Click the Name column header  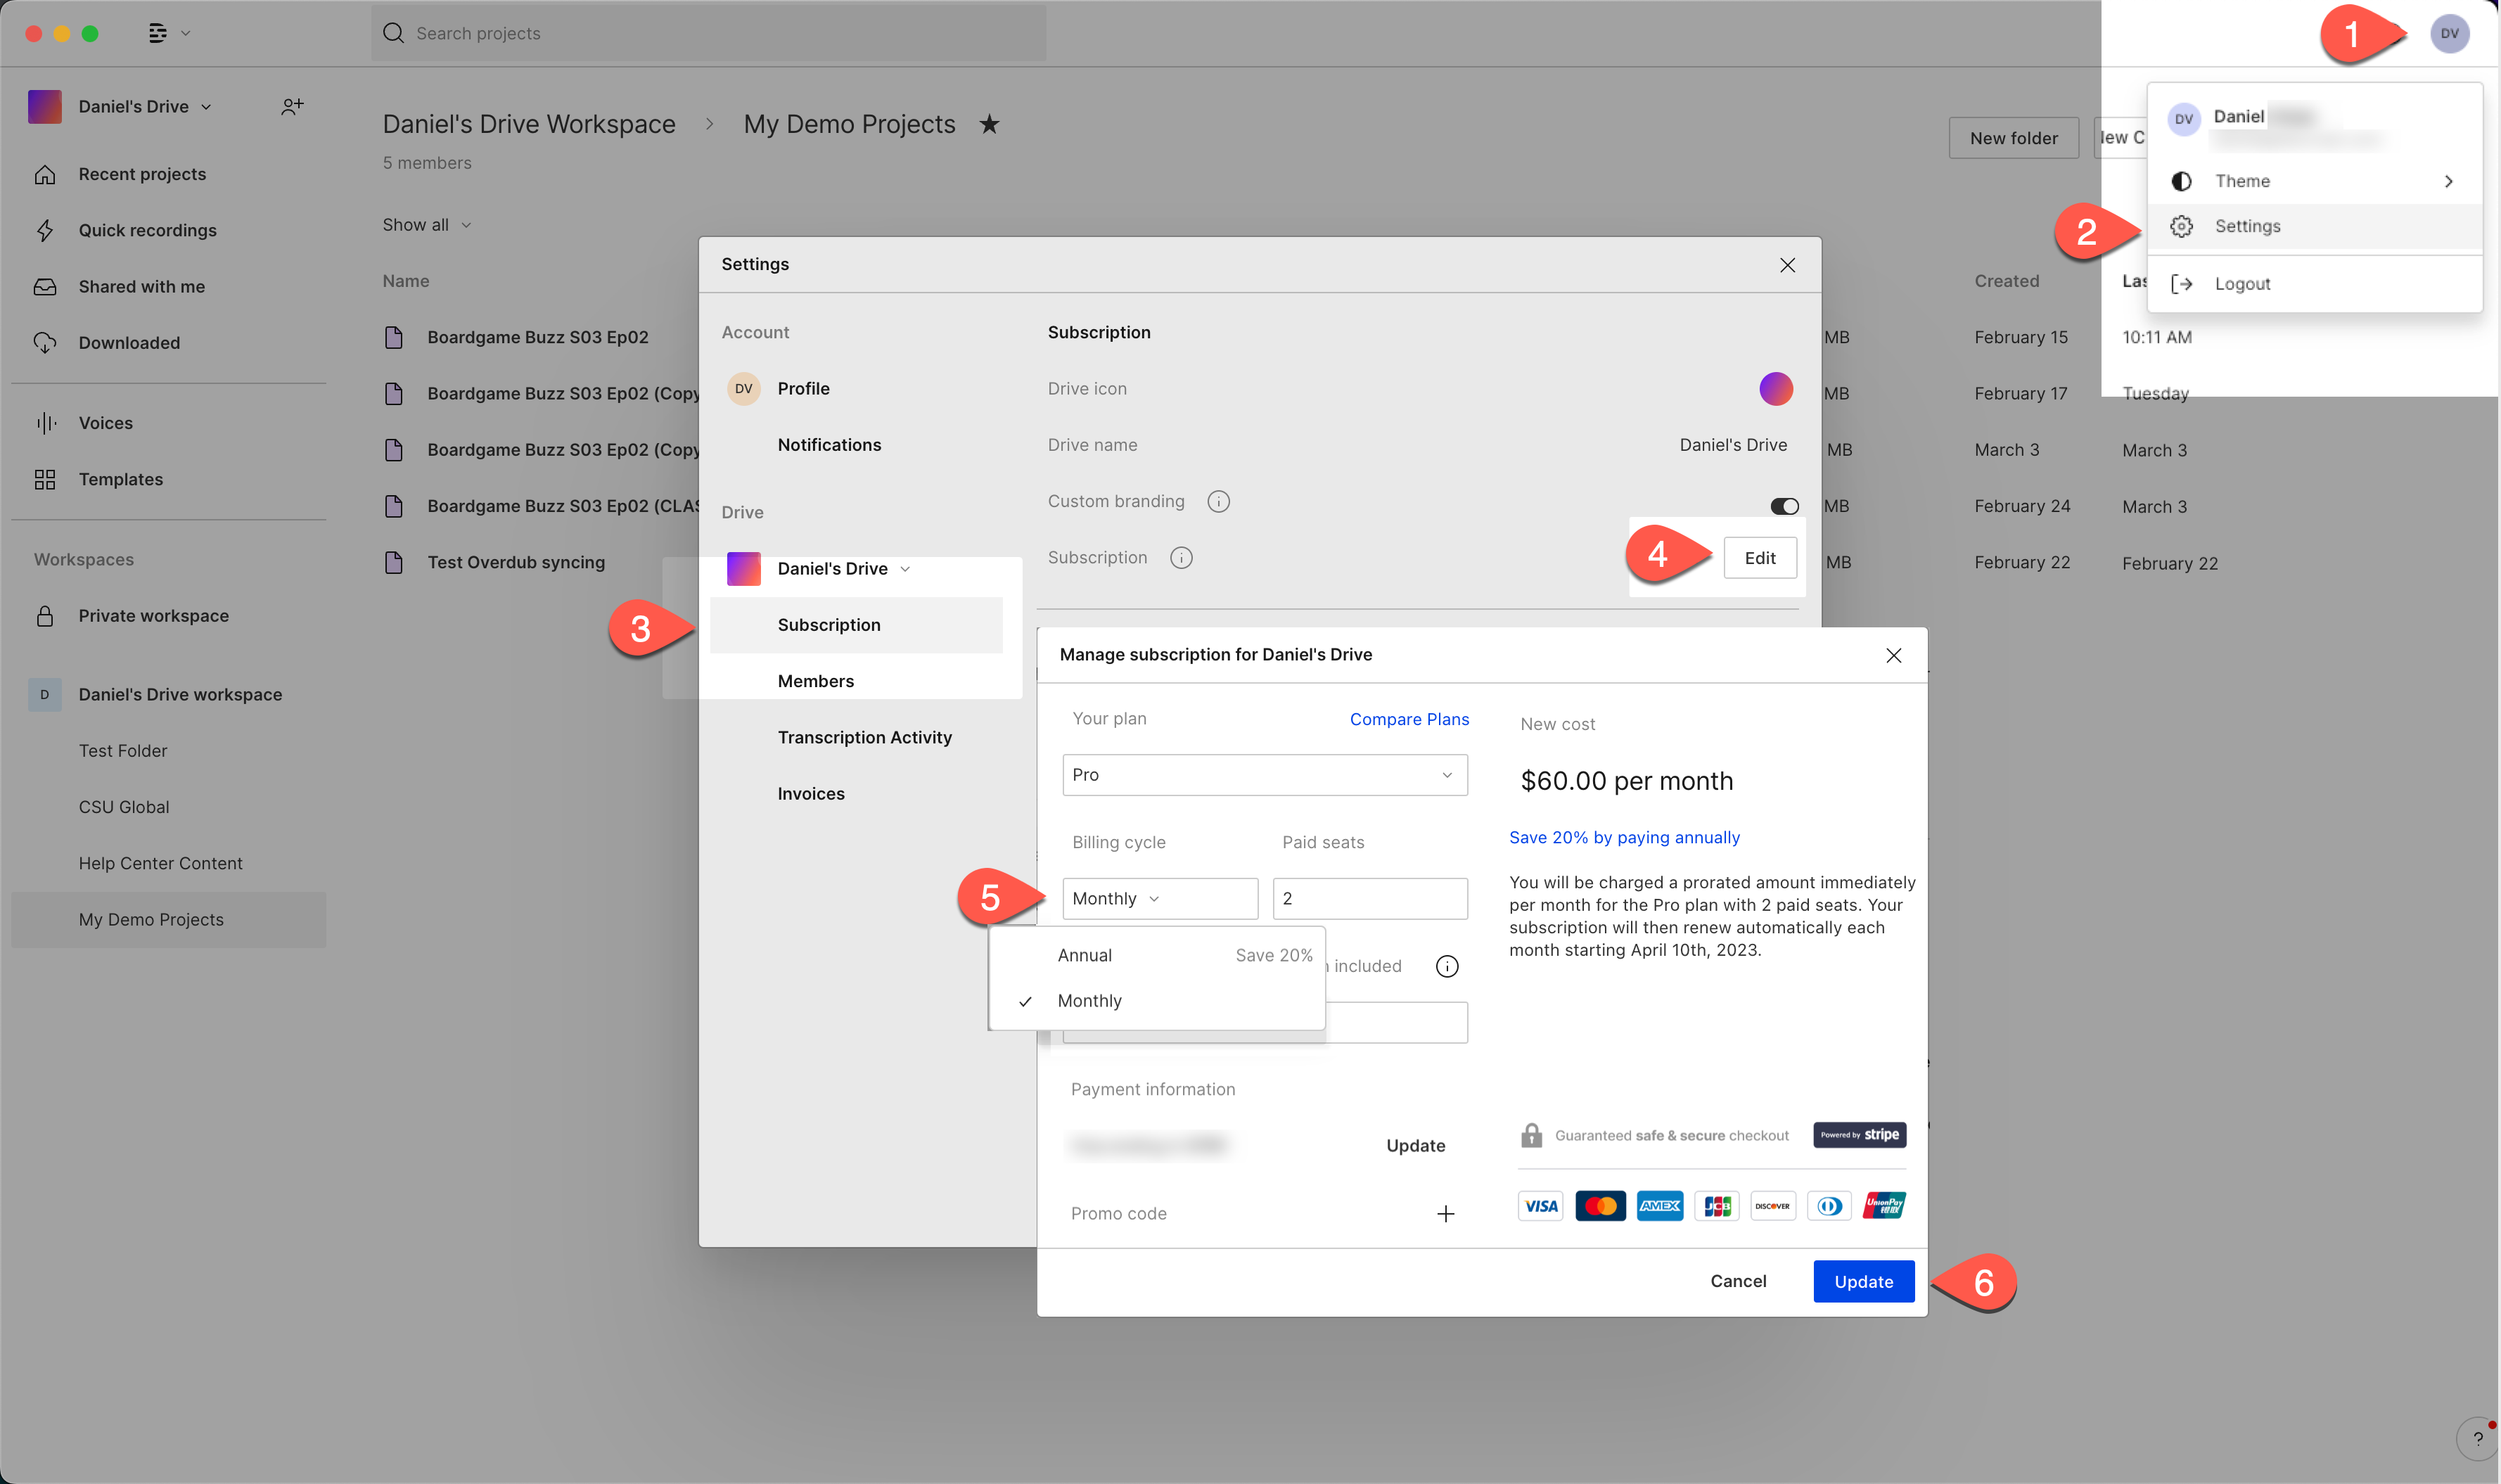[x=405, y=281]
